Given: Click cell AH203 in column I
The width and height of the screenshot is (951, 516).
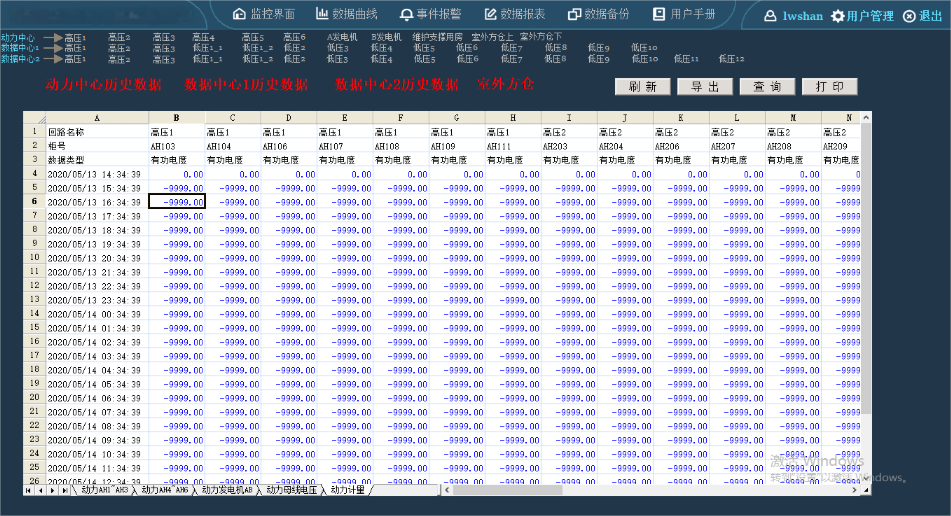Looking at the screenshot, I should (x=569, y=146).
